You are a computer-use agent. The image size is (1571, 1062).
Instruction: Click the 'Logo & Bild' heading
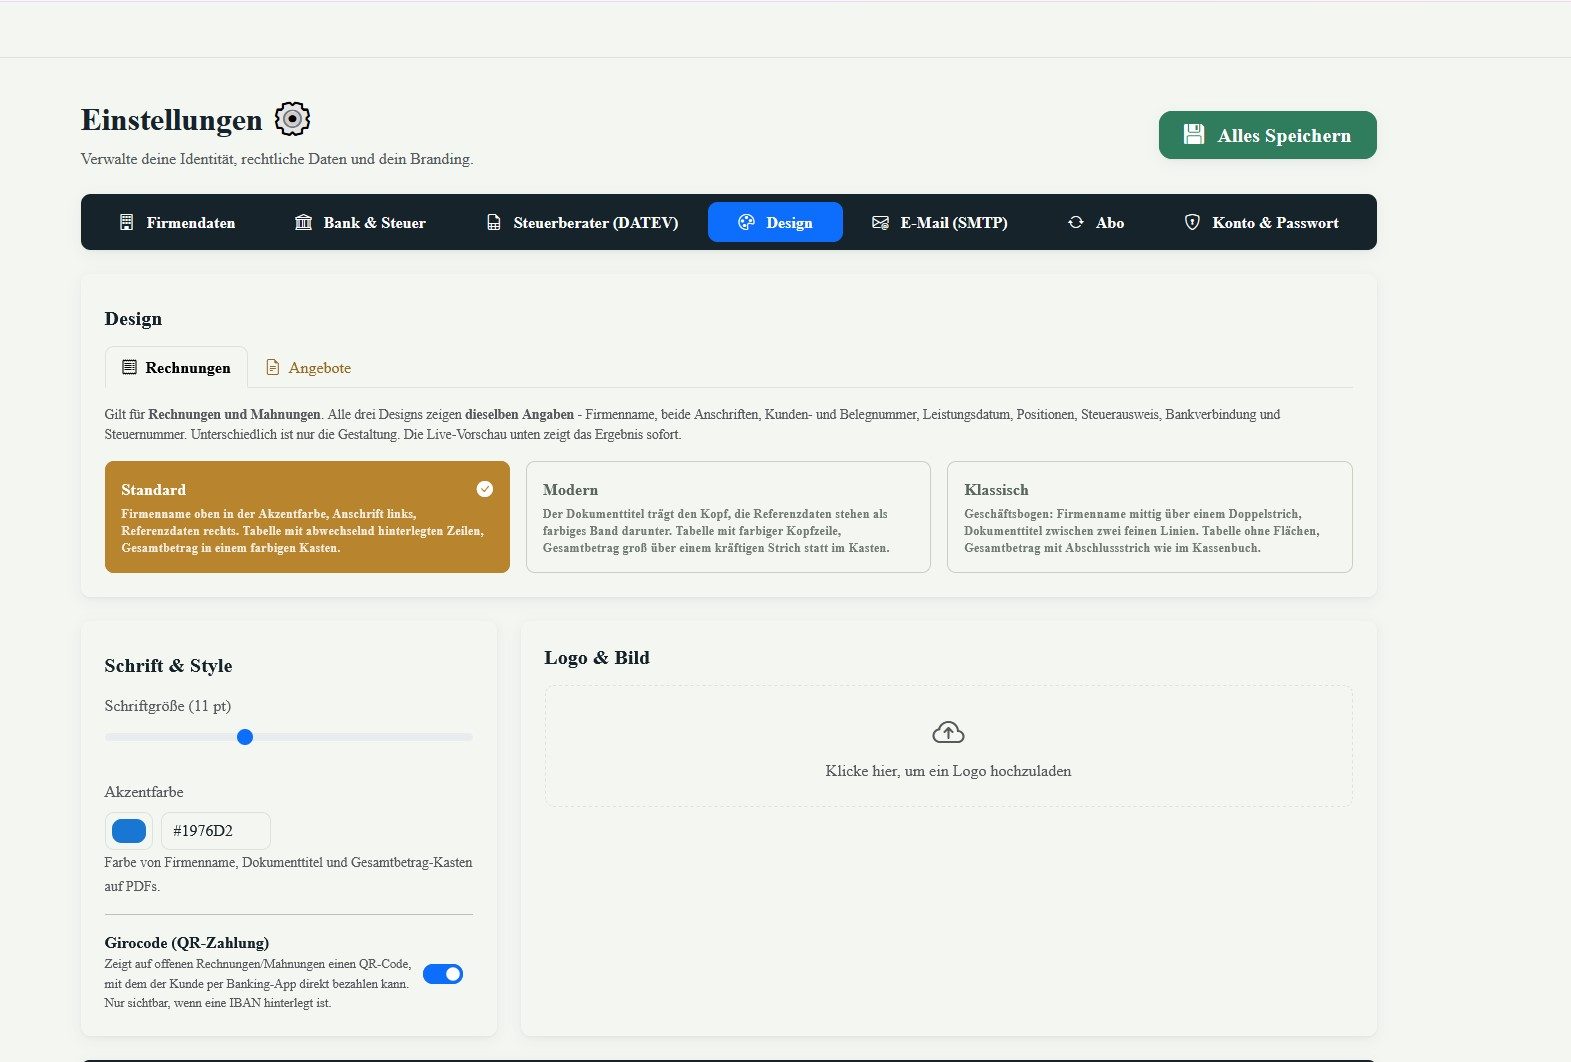(x=597, y=657)
